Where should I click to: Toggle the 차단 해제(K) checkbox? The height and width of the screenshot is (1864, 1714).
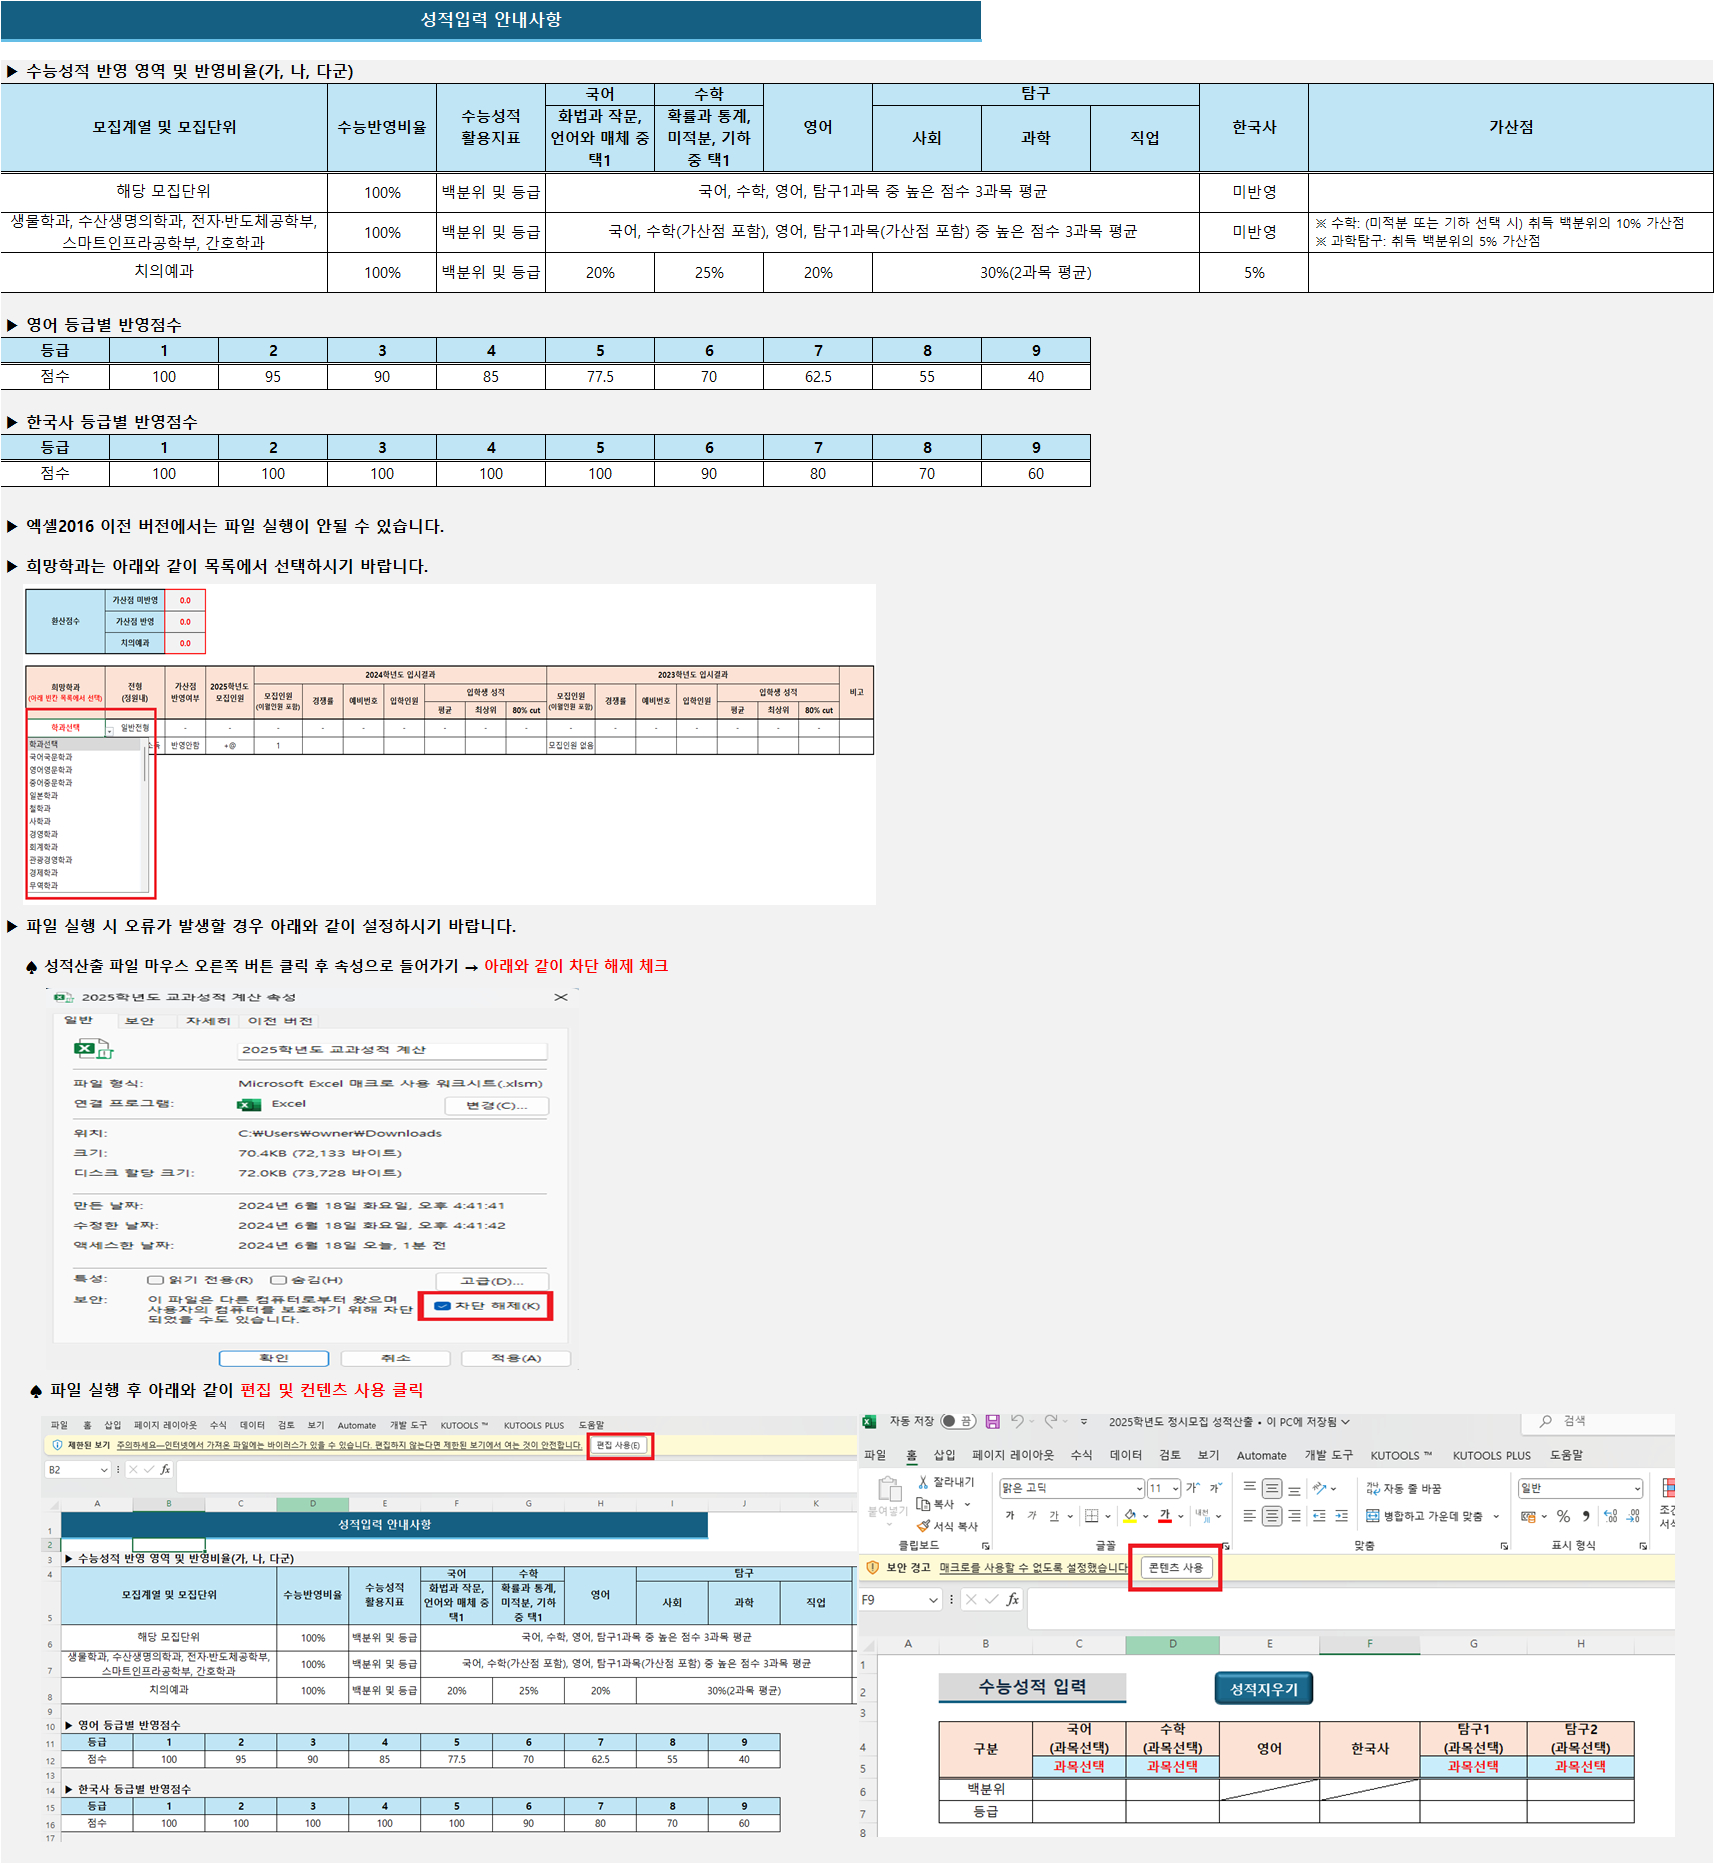[x=442, y=1306]
